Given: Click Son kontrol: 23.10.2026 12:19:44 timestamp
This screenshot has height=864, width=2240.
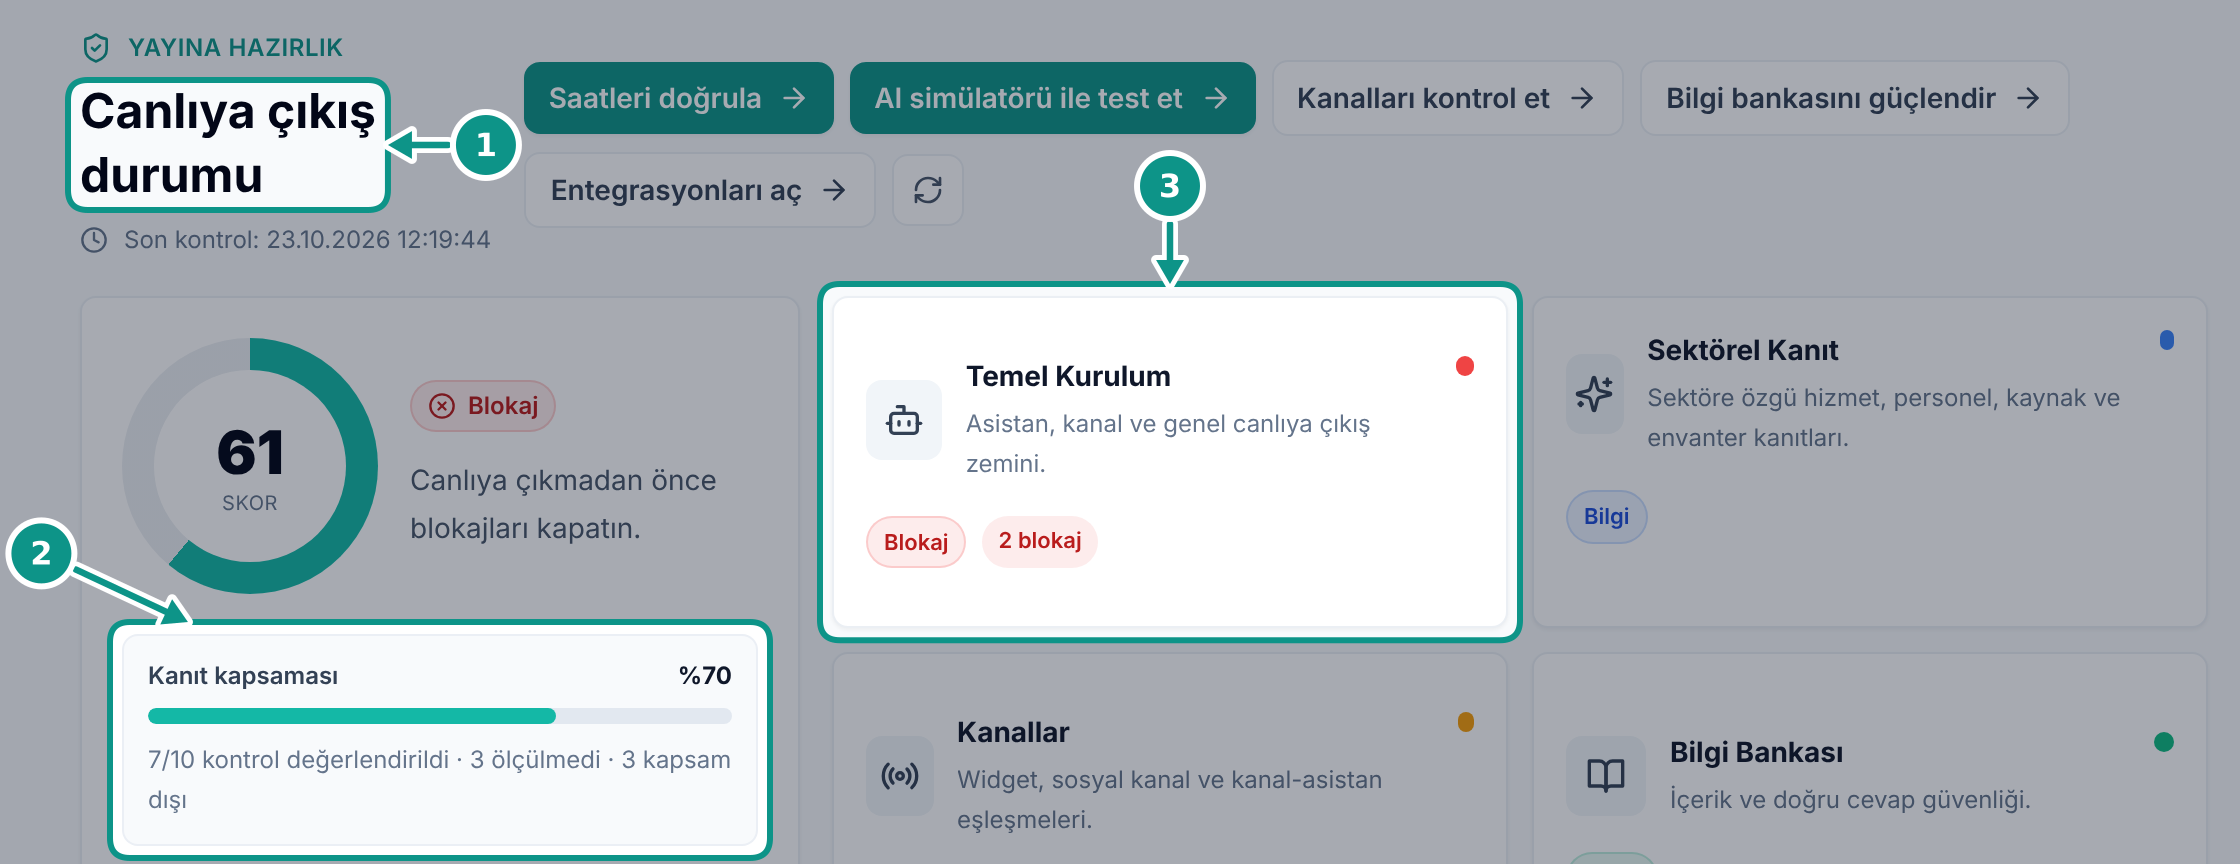Looking at the screenshot, I should click(307, 240).
